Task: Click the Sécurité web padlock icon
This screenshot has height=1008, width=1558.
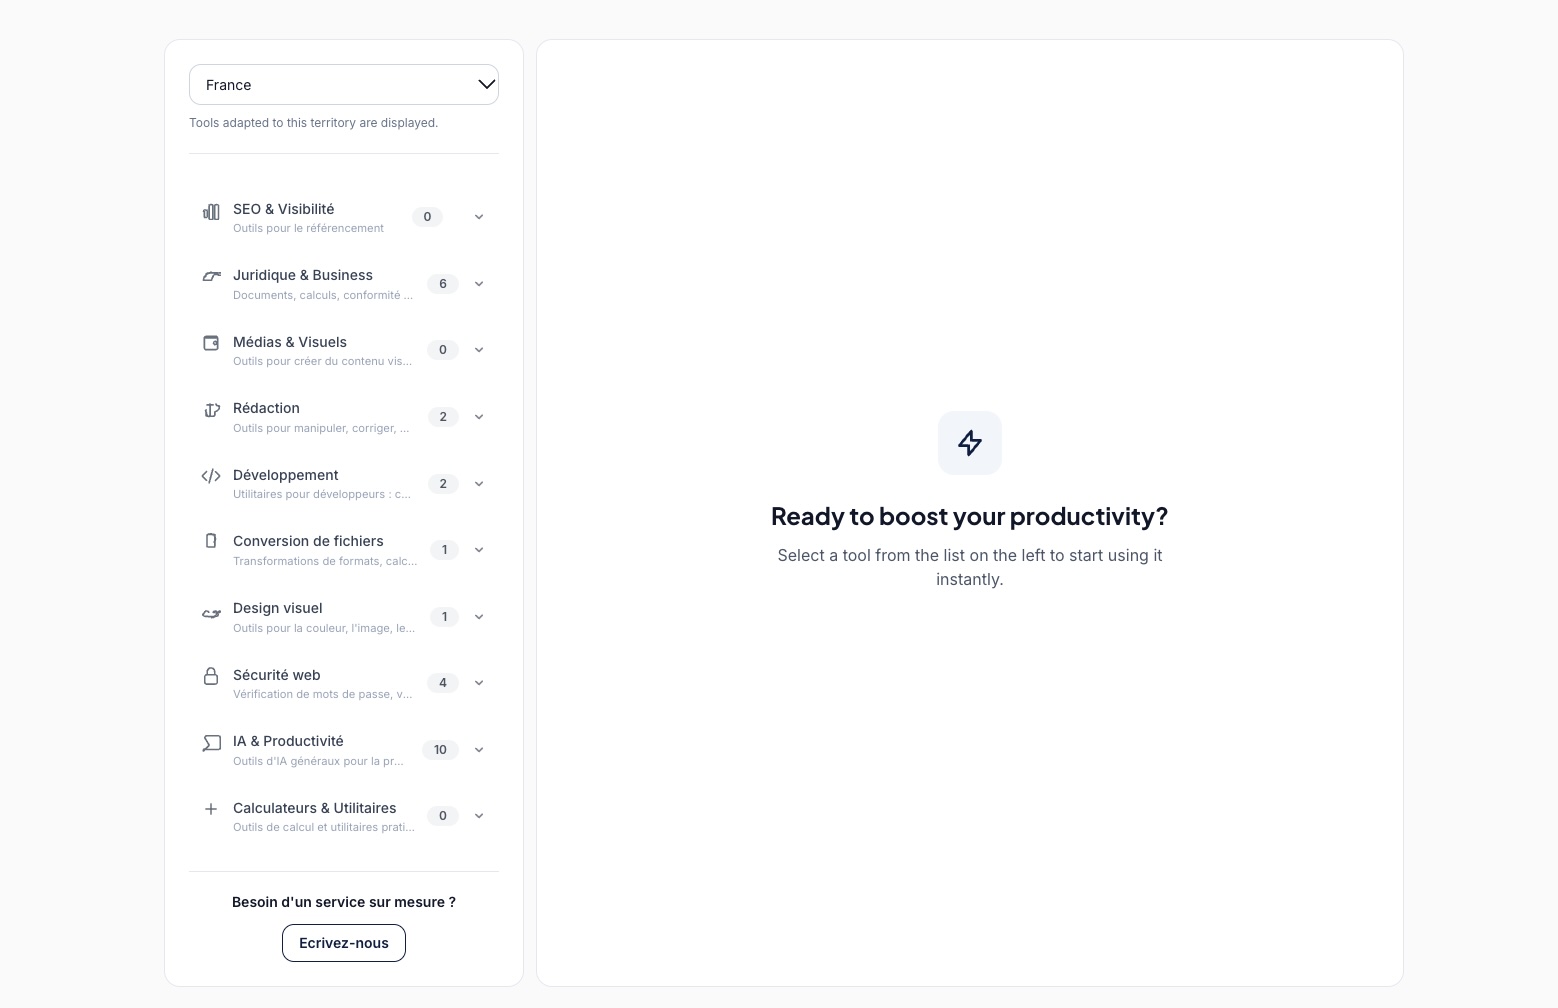Action: [x=211, y=676]
